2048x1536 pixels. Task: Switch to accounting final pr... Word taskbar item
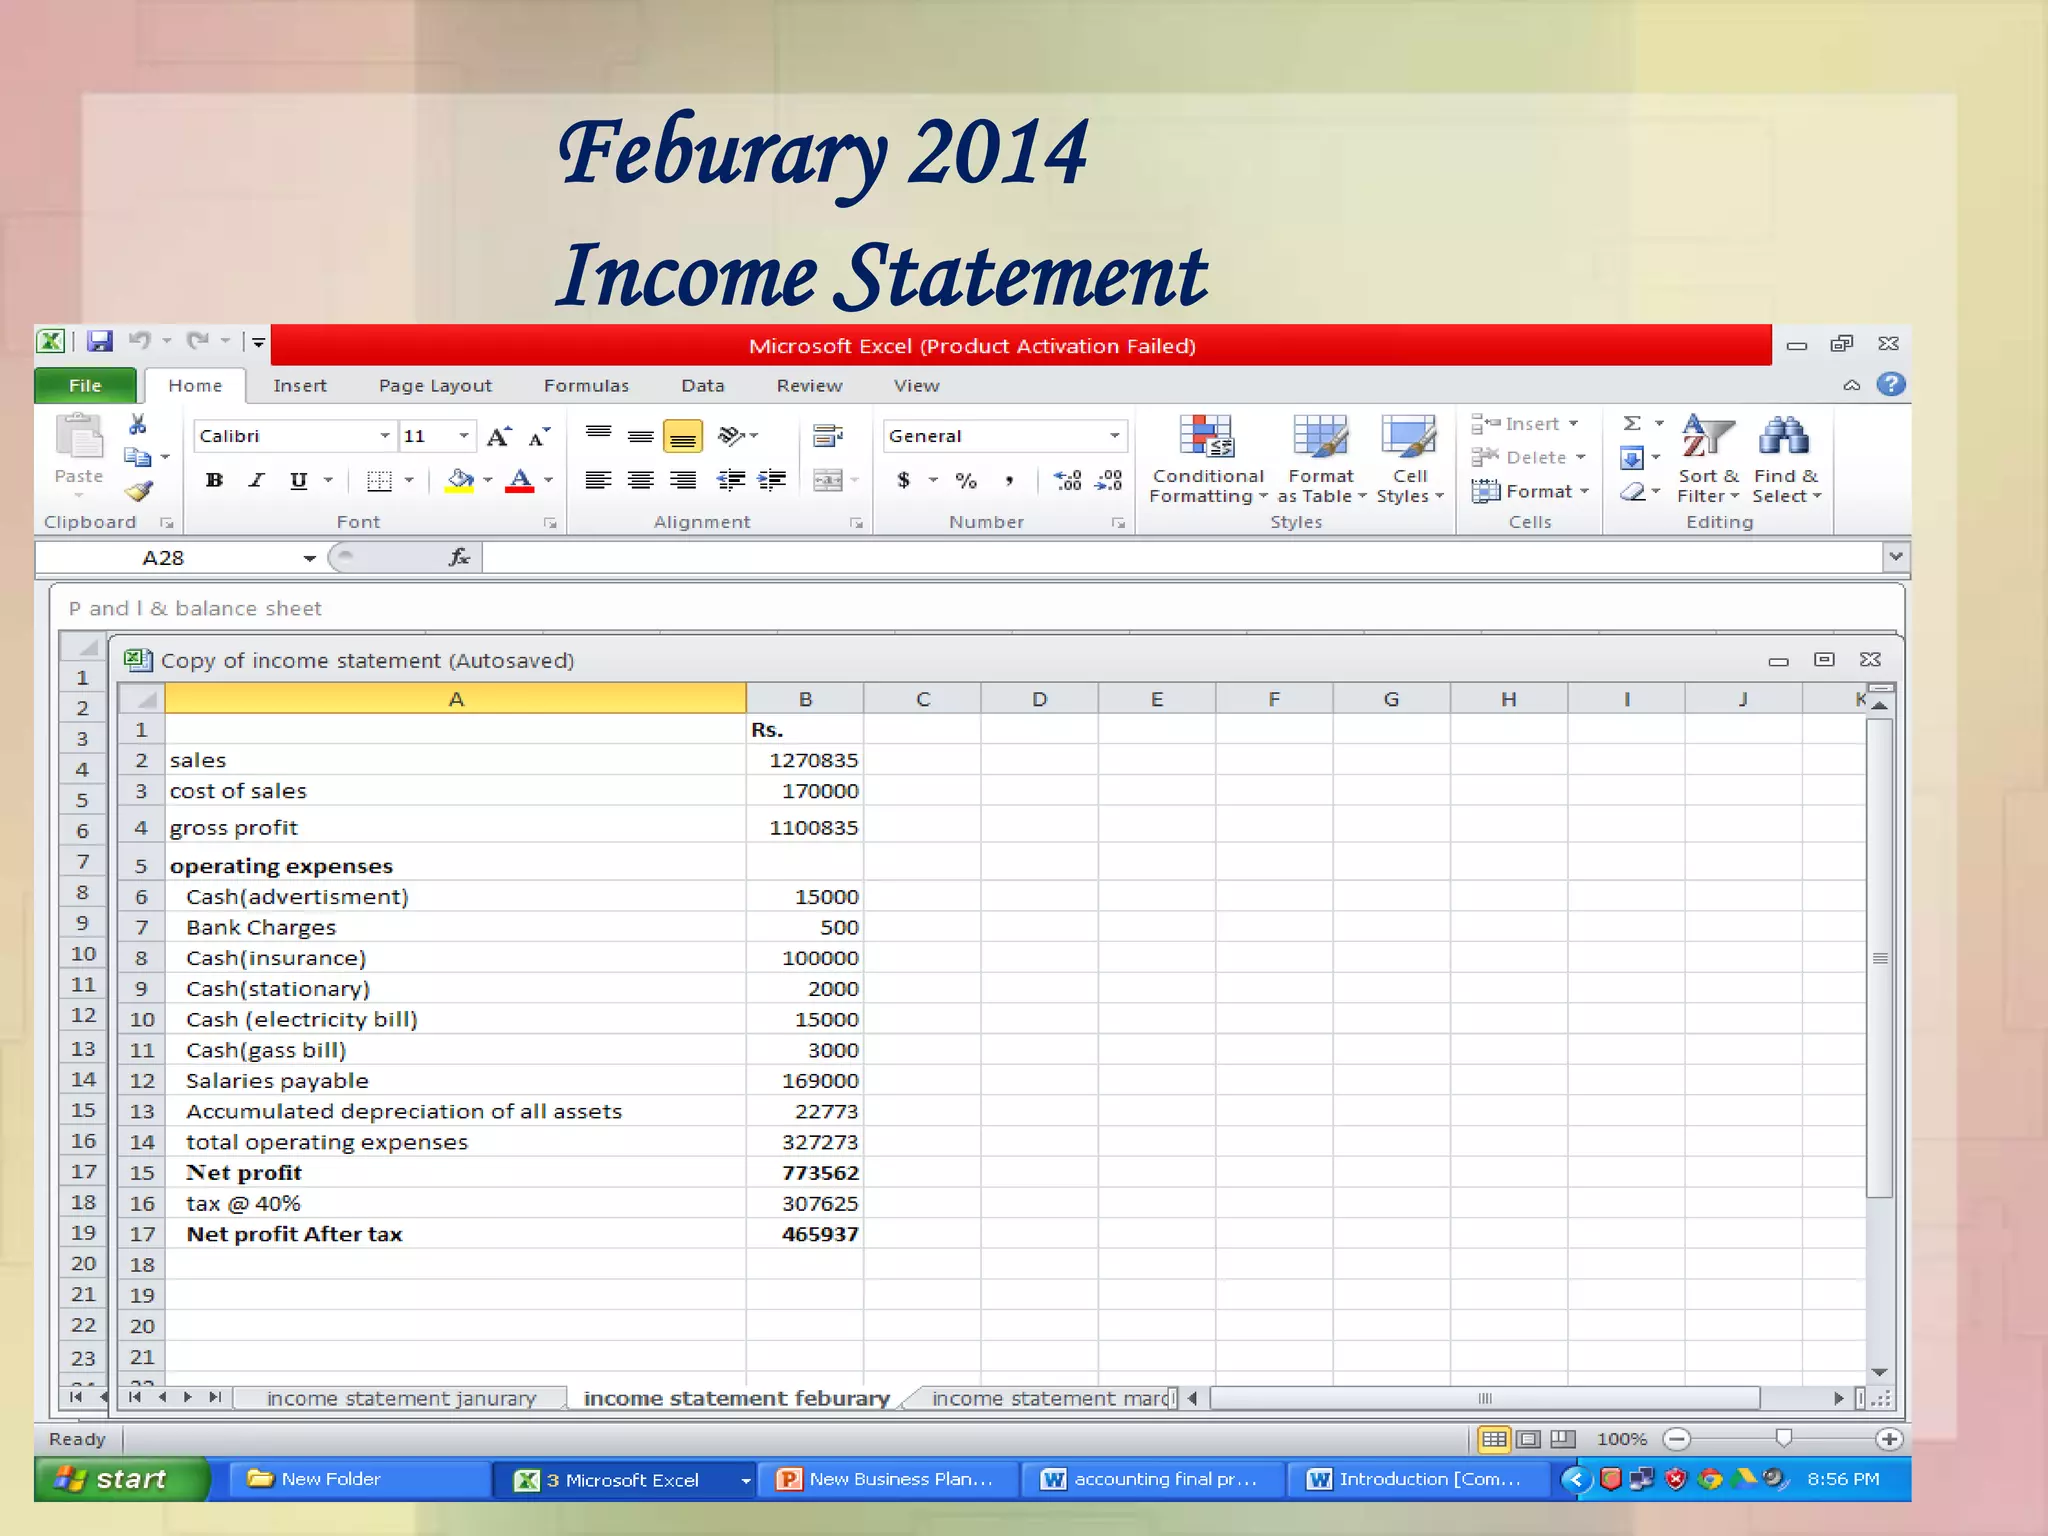(1151, 1479)
